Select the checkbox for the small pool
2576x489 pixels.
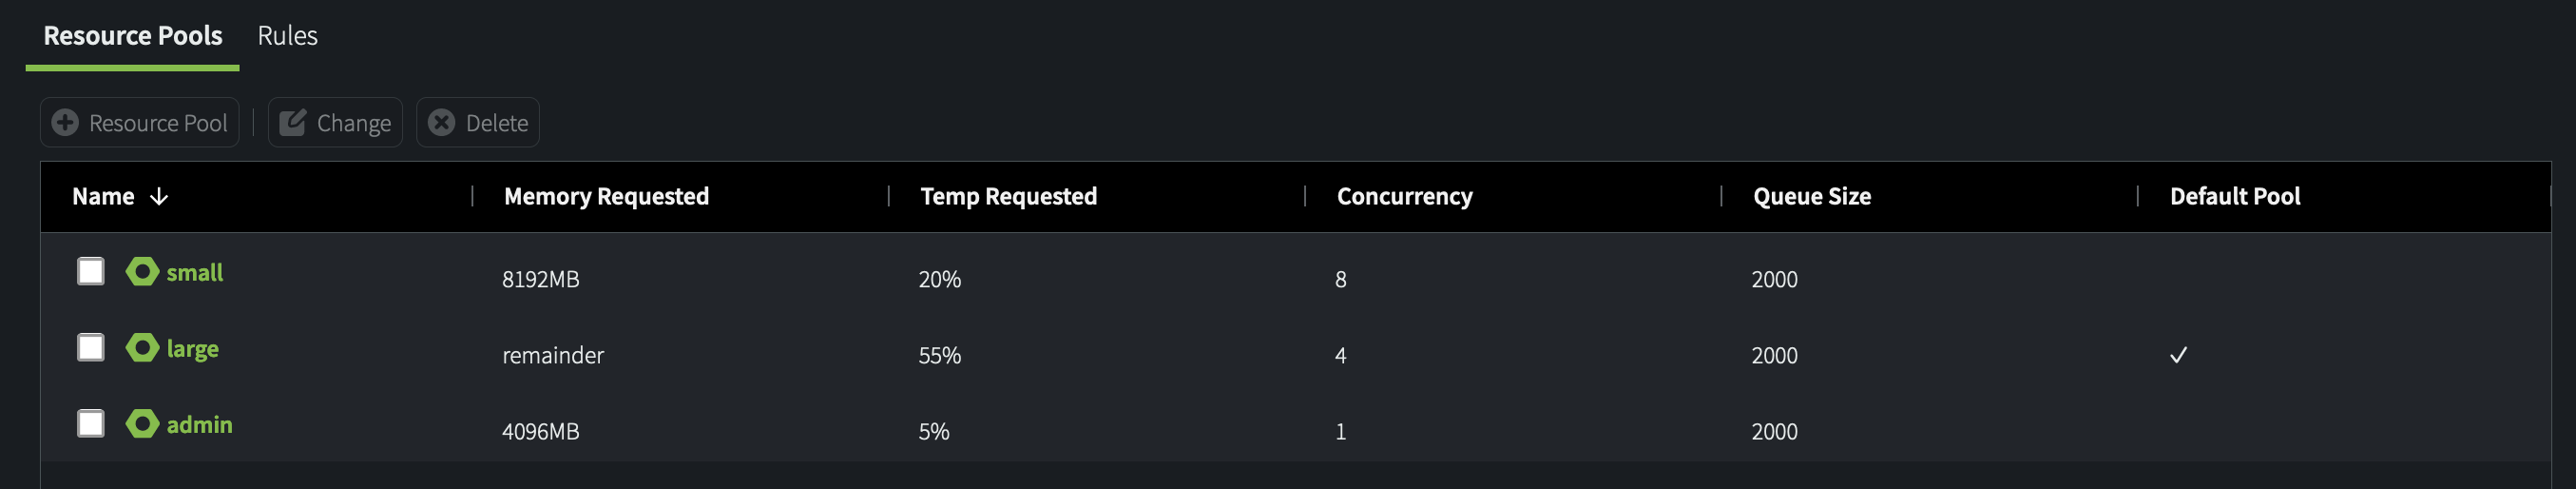coord(91,272)
